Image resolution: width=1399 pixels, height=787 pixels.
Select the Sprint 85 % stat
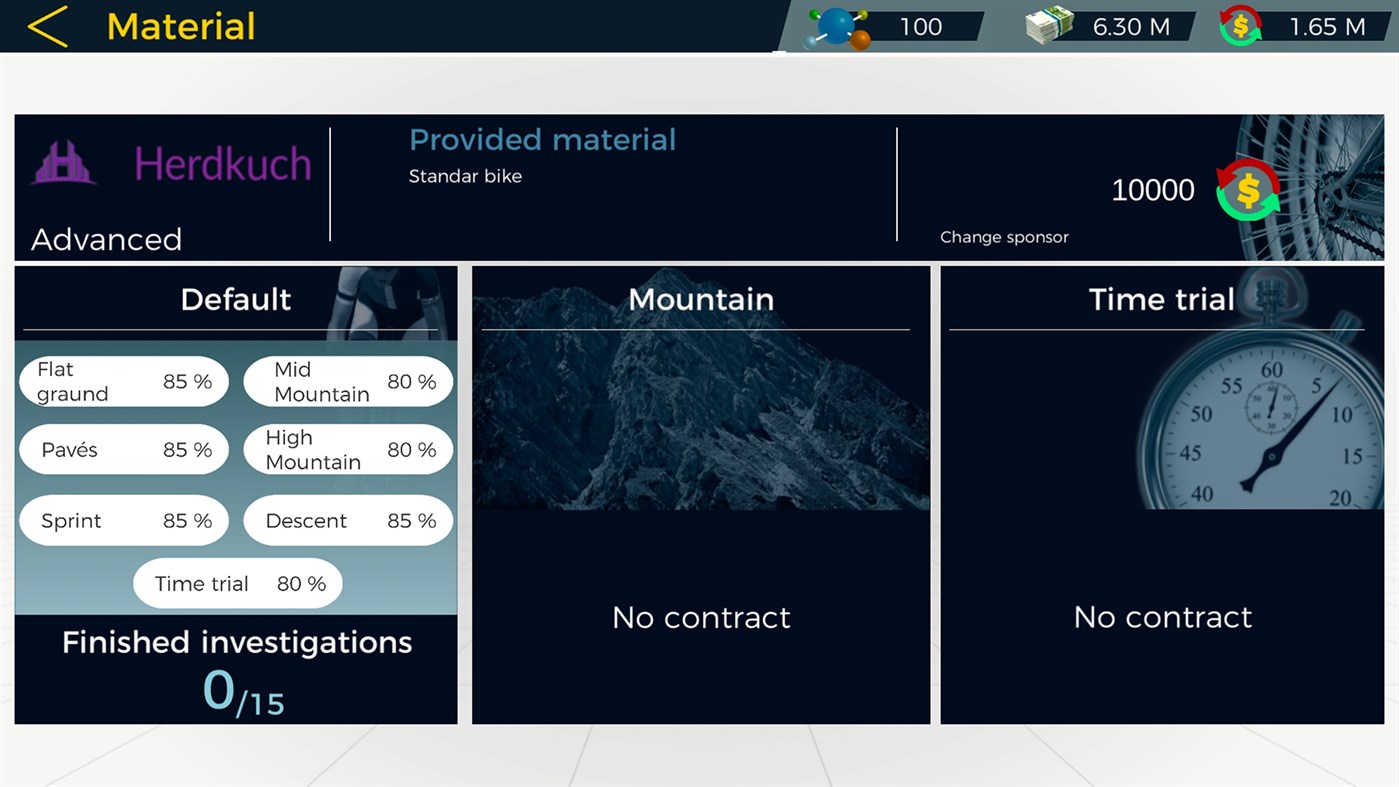pyautogui.click(x=124, y=520)
